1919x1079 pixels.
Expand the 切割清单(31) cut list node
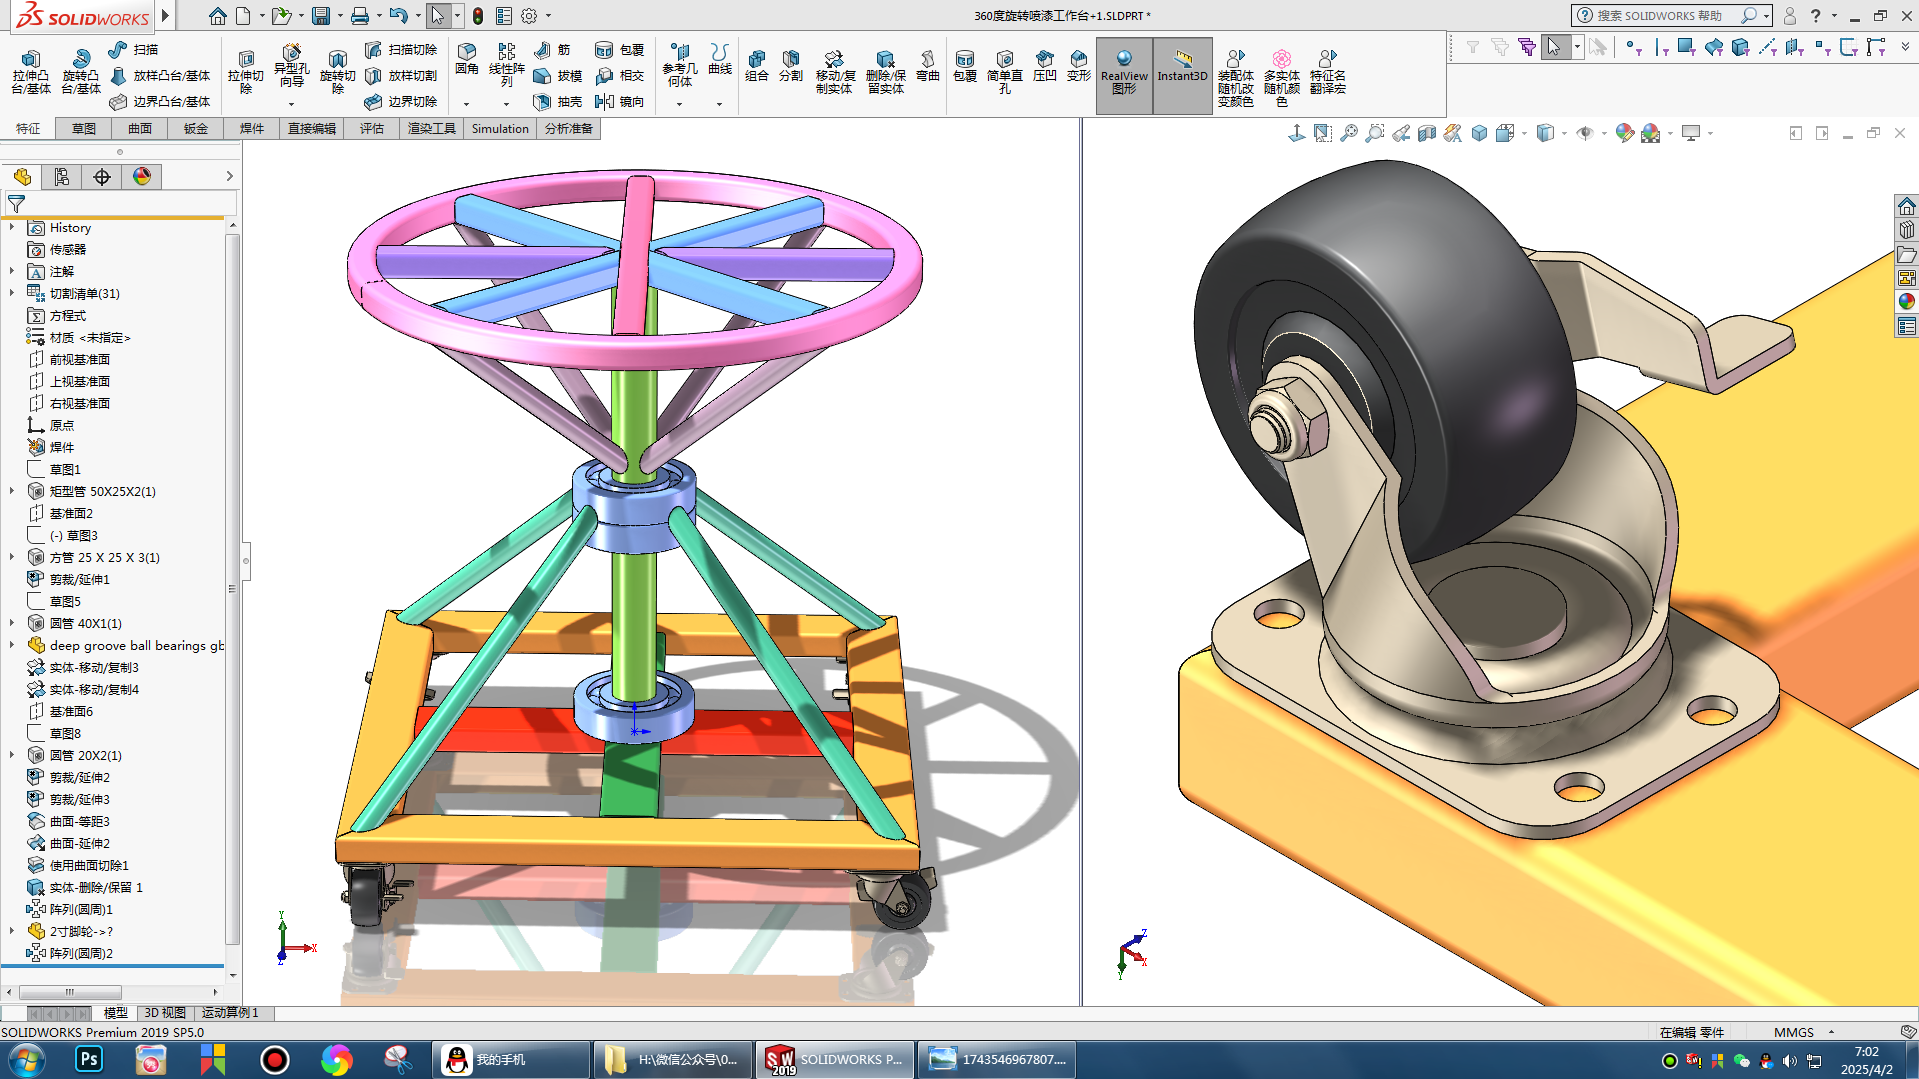(12, 293)
